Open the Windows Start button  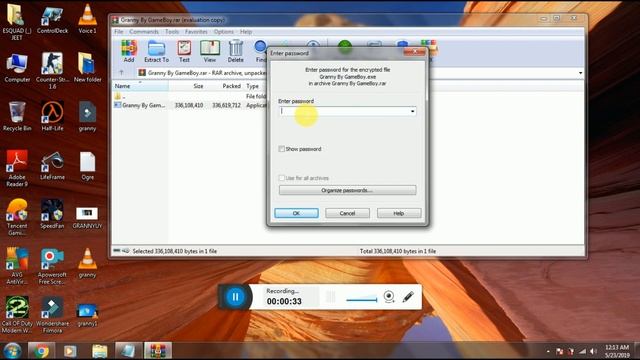point(12,351)
